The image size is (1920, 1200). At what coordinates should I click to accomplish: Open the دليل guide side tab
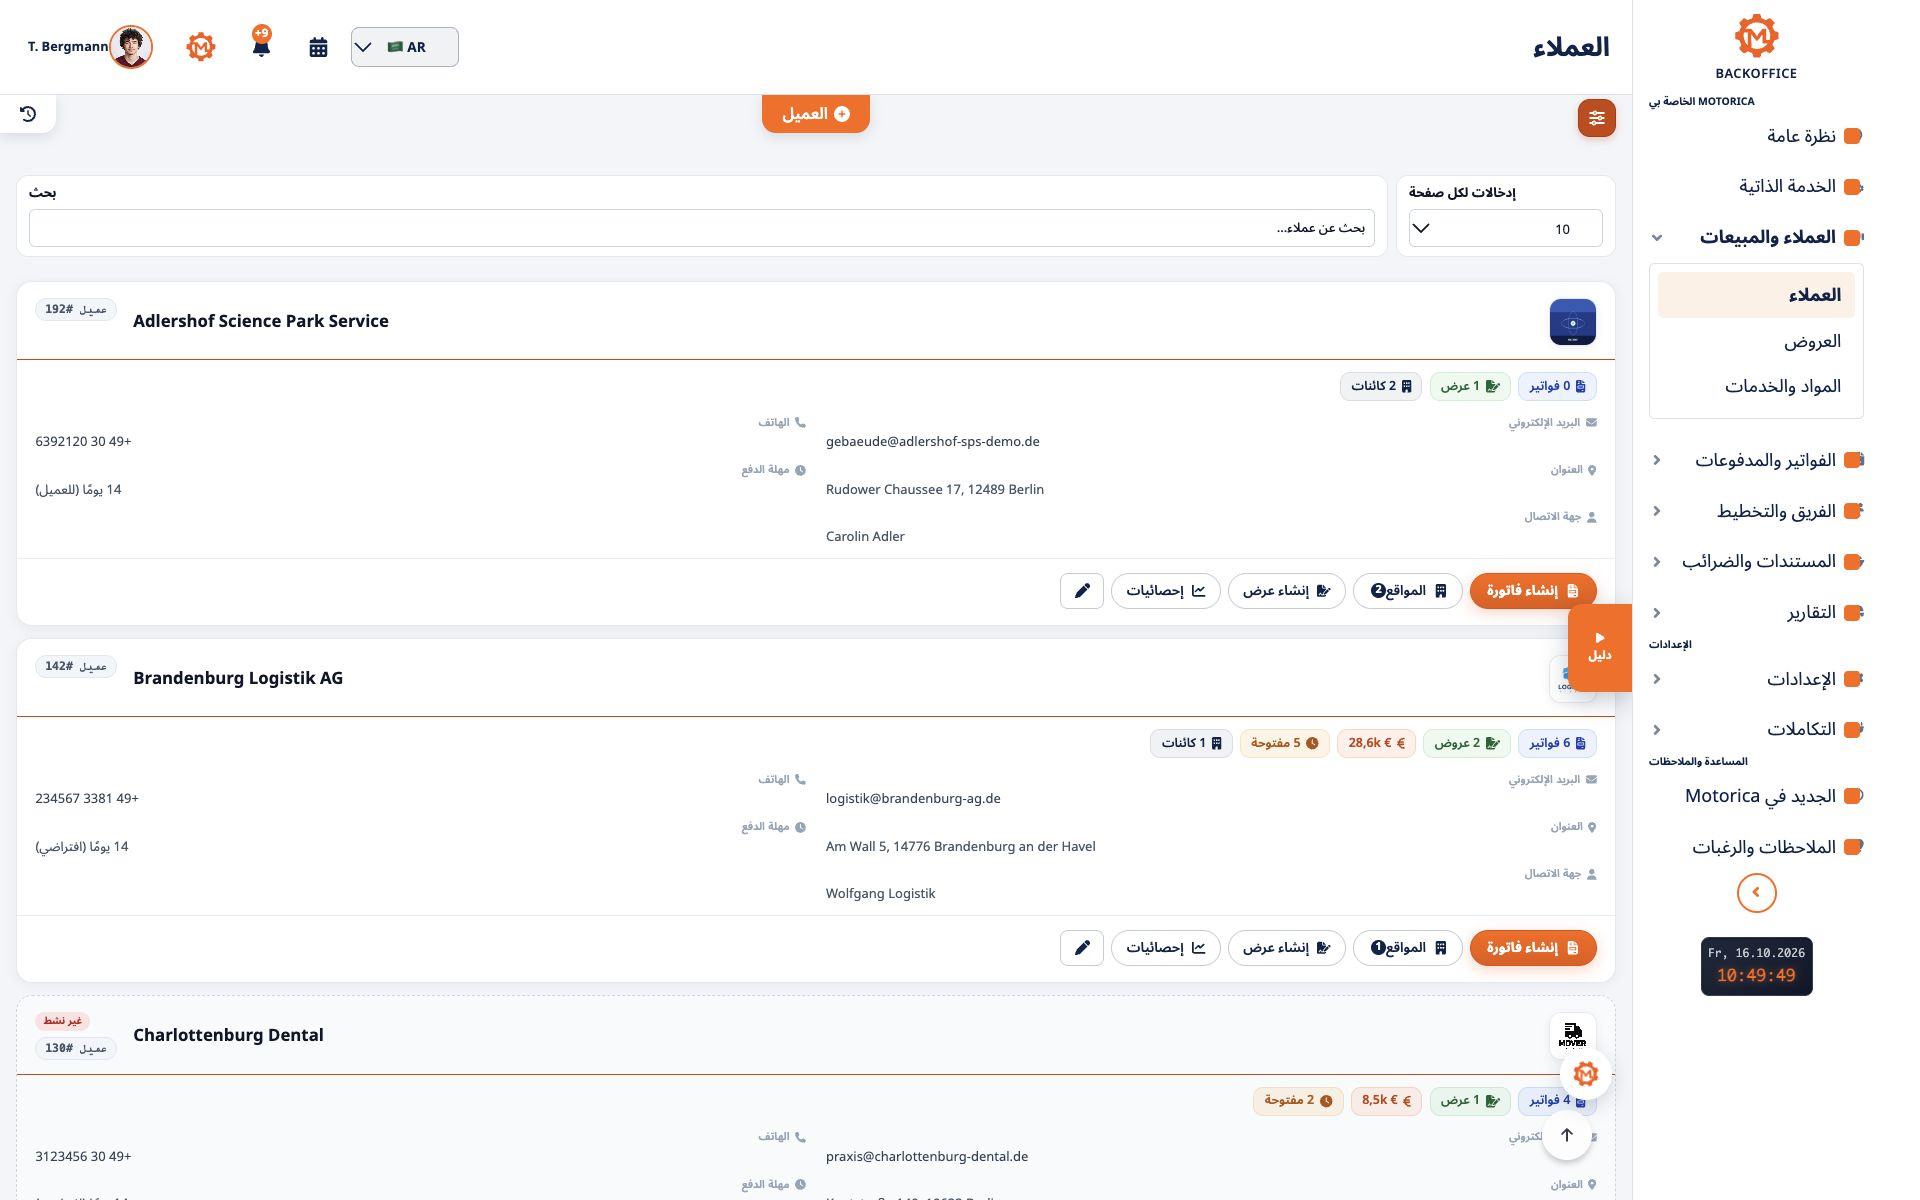(x=1600, y=648)
